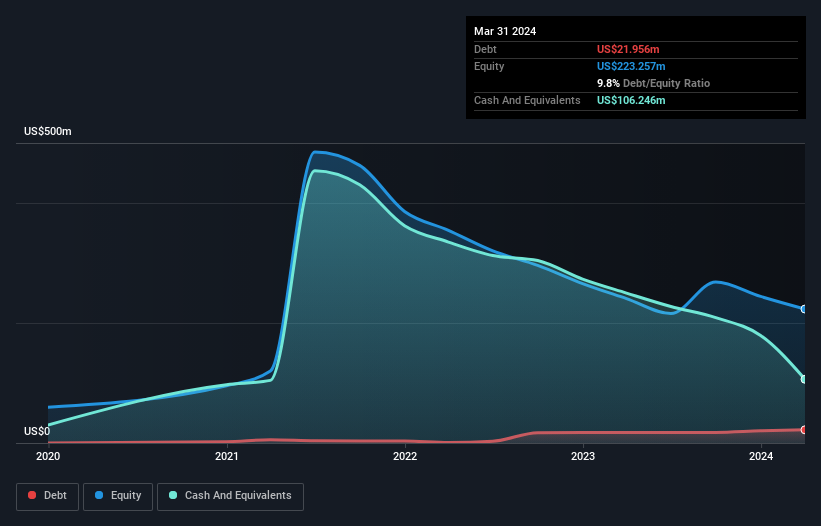The width and height of the screenshot is (821, 526).
Task: Click the 2022 x-axis label
Action: coord(405,456)
